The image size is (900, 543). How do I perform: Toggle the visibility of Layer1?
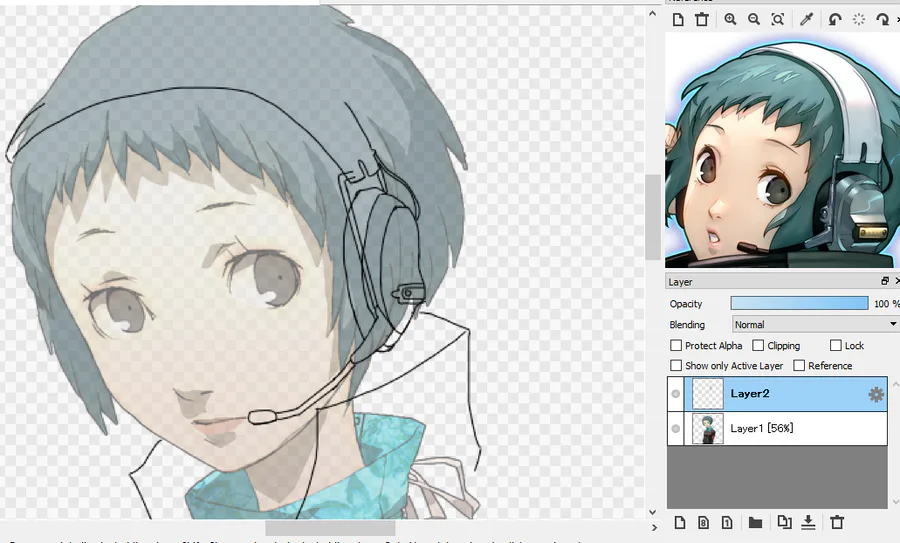pos(676,429)
